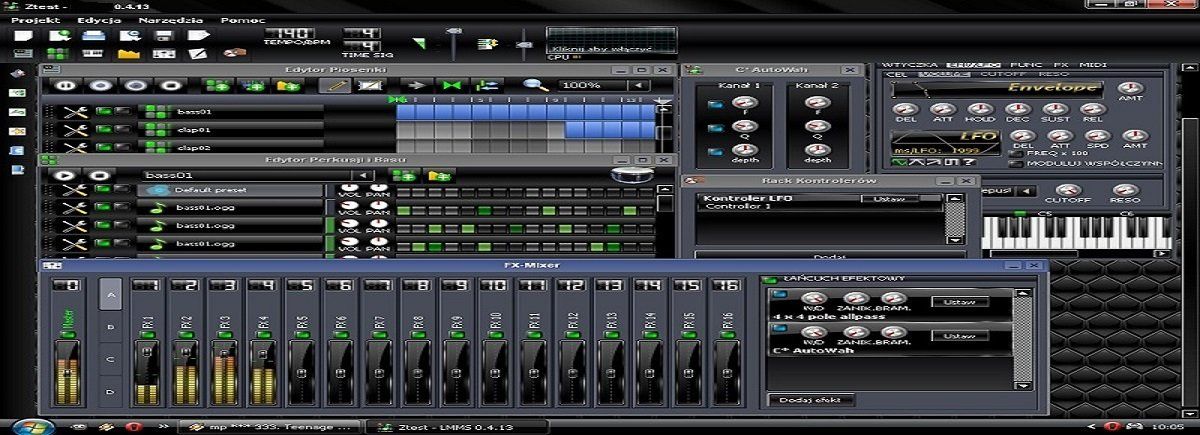This screenshot has width=1200, height=435.
Task: Stop playback in Edytor Piosenki
Action: 172,86
